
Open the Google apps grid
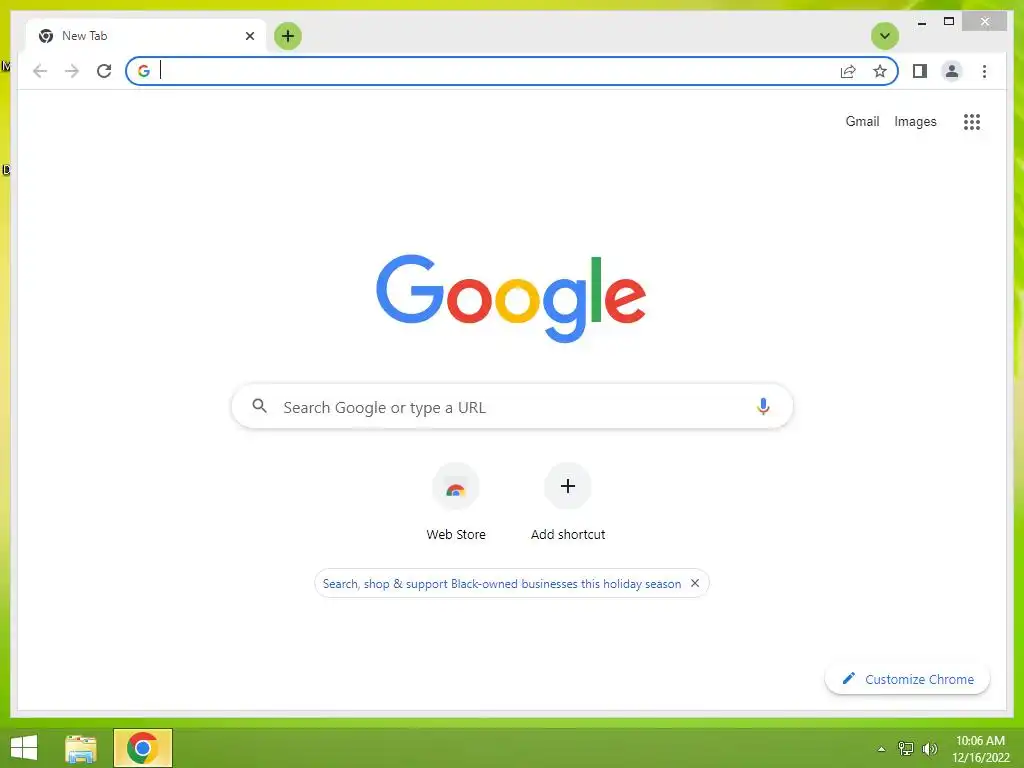pyautogui.click(x=972, y=121)
